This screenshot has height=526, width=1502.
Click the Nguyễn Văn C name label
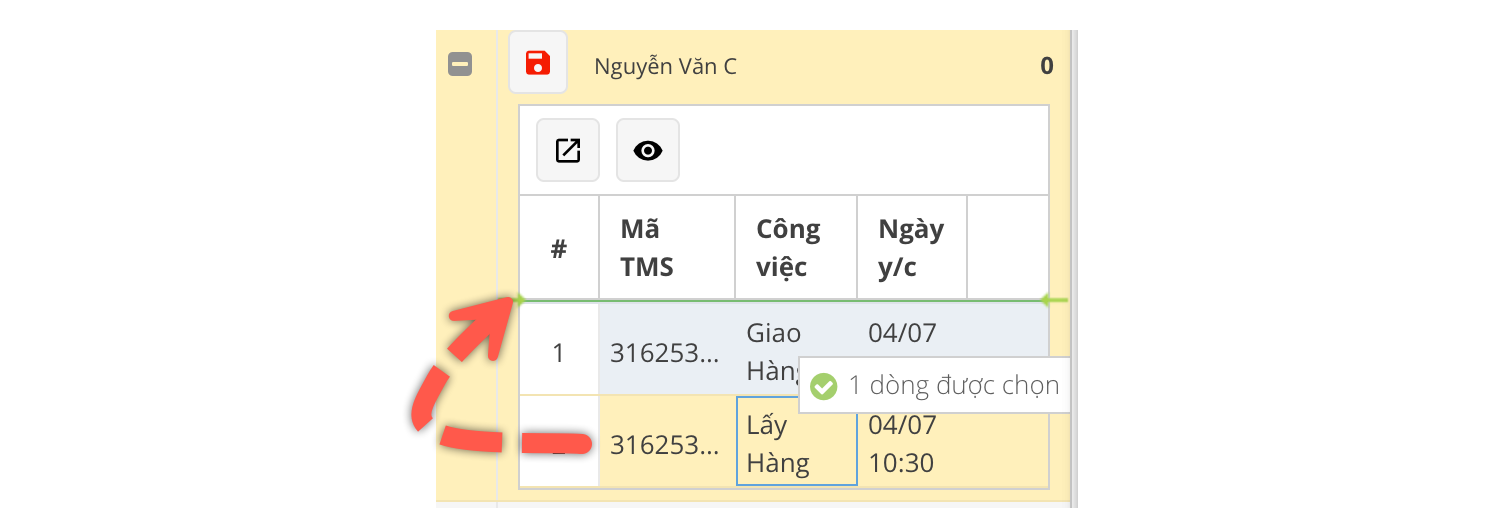click(x=665, y=67)
